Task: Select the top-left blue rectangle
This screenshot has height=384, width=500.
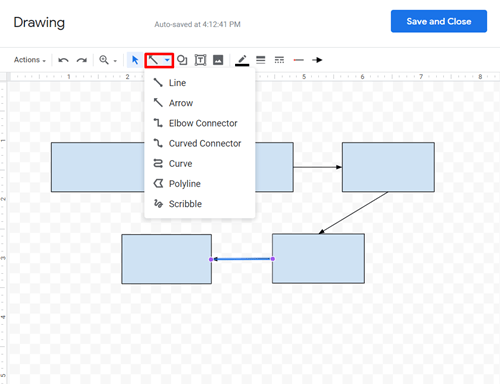Action: point(98,167)
